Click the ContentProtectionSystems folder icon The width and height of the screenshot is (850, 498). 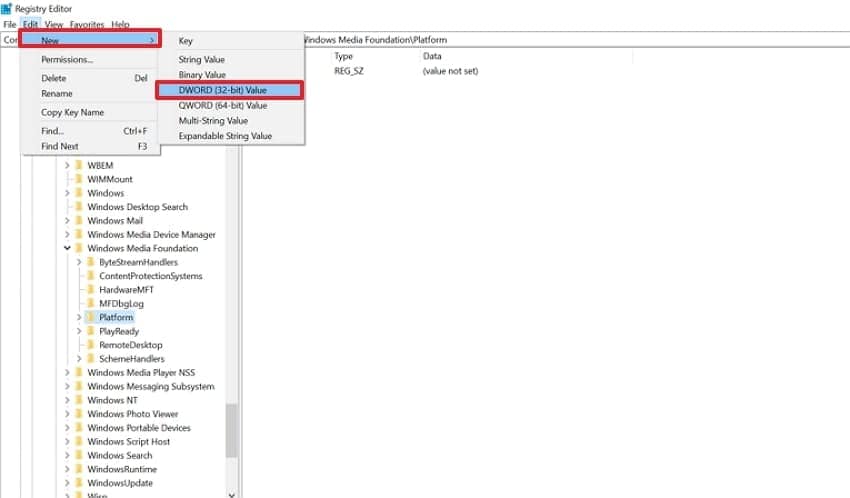(x=91, y=275)
